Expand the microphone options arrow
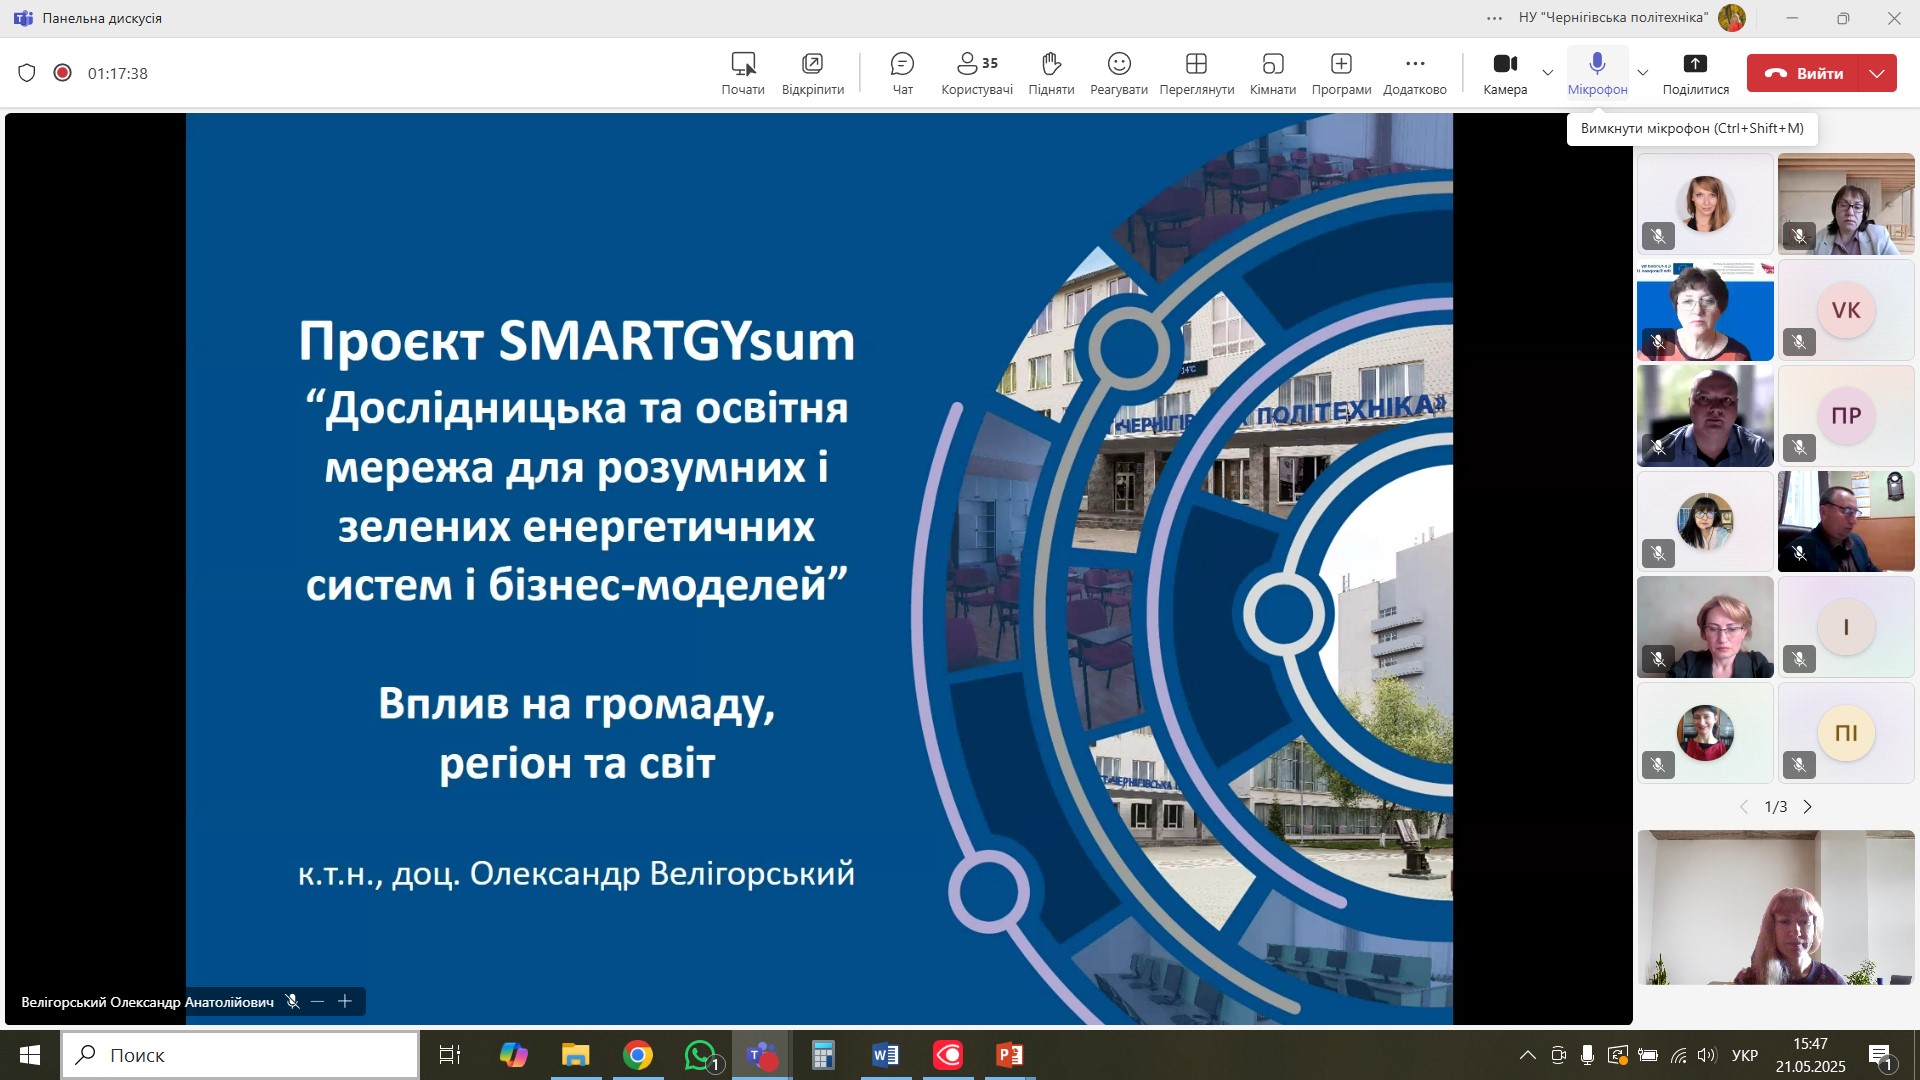The width and height of the screenshot is (1920, 1080). (1642, 73)
